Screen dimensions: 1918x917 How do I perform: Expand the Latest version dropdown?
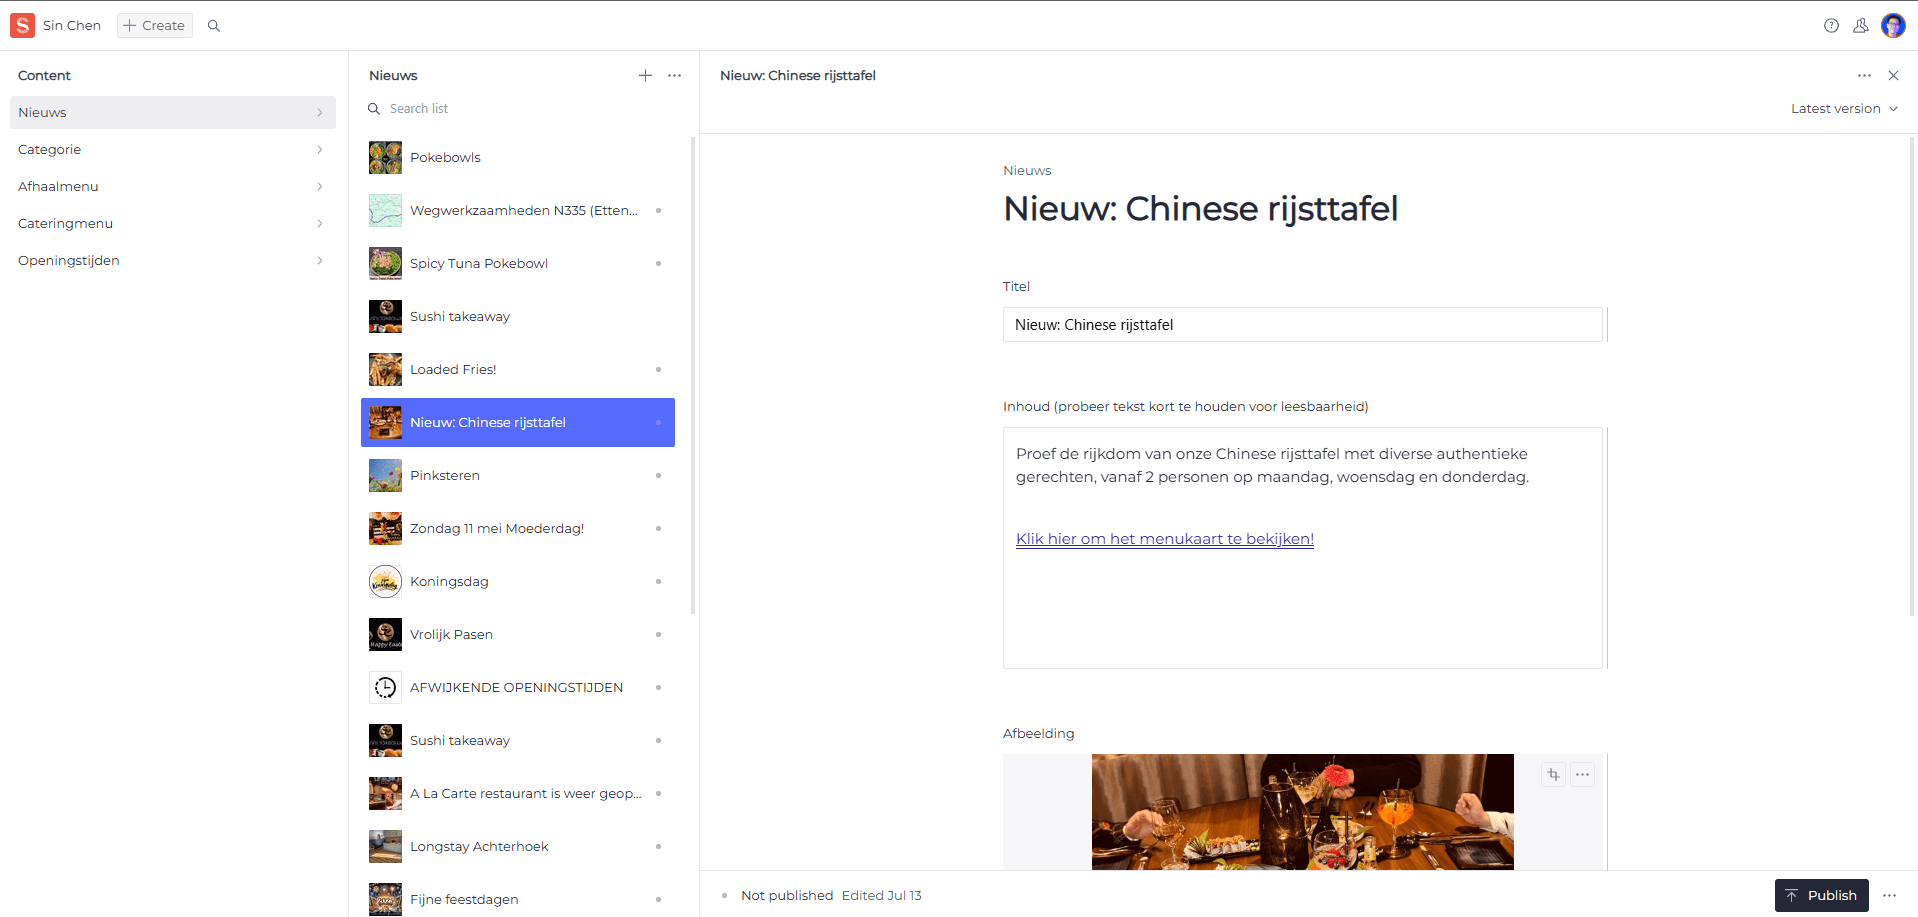(1843, 108)
